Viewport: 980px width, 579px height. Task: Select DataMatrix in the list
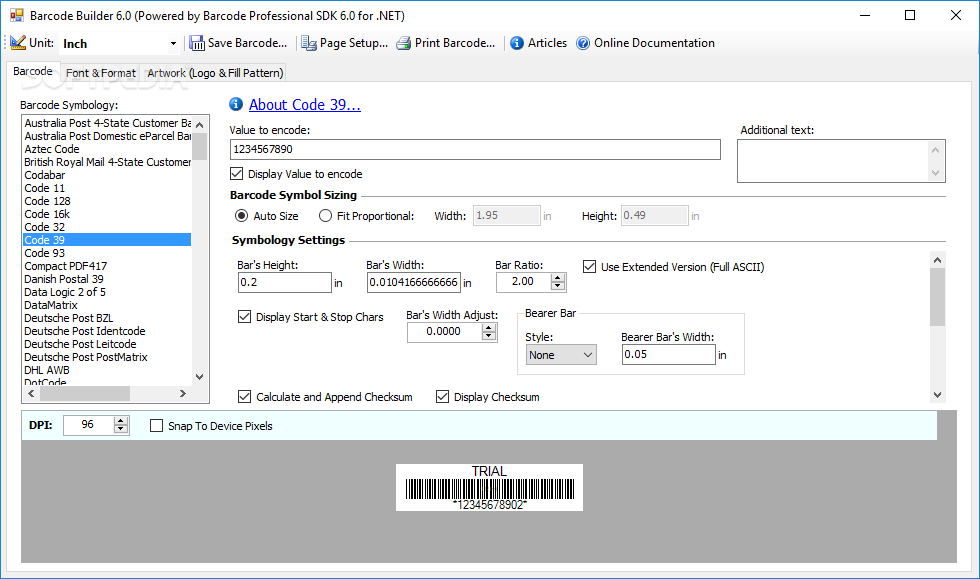[51, 305]
